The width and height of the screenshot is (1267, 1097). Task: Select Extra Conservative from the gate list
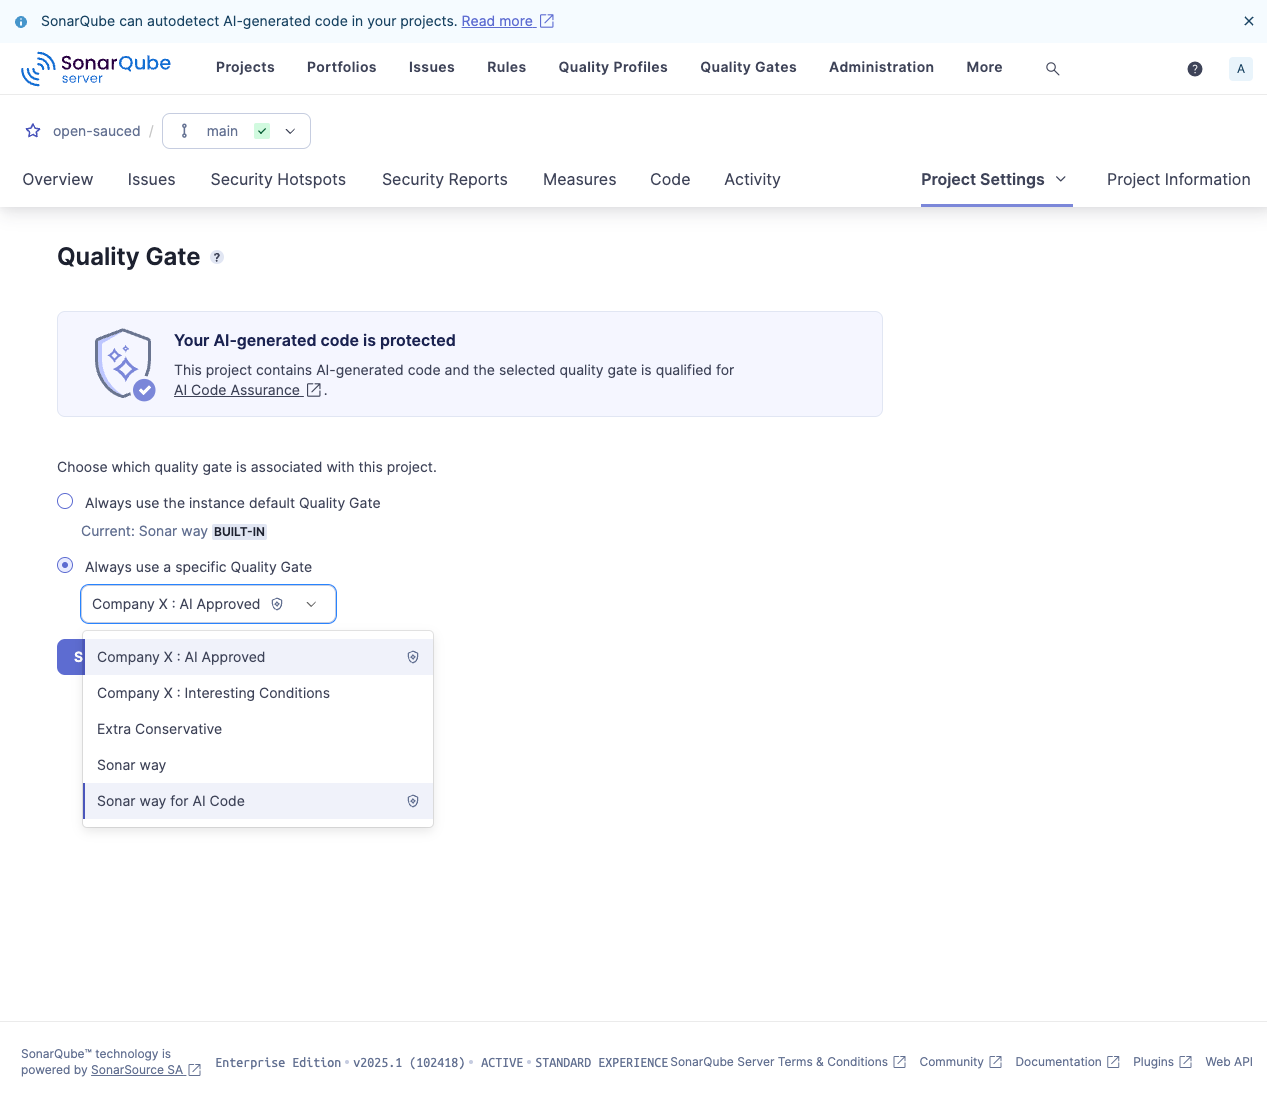159,729
